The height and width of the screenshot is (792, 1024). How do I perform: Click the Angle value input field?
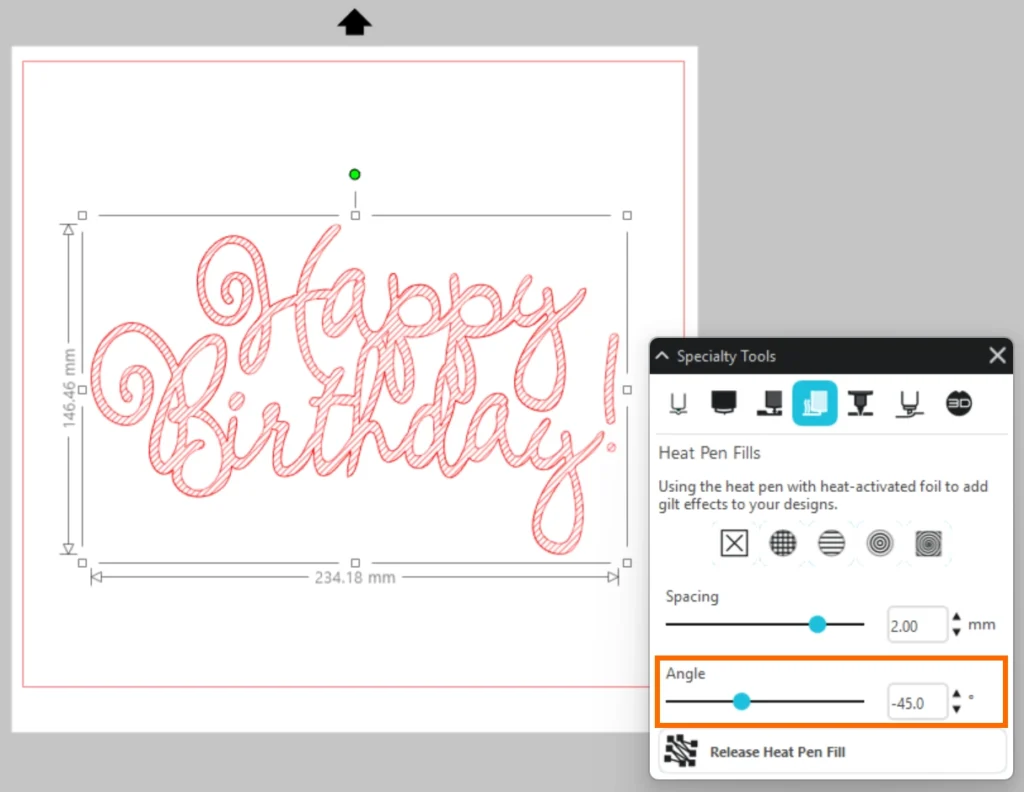916,703
